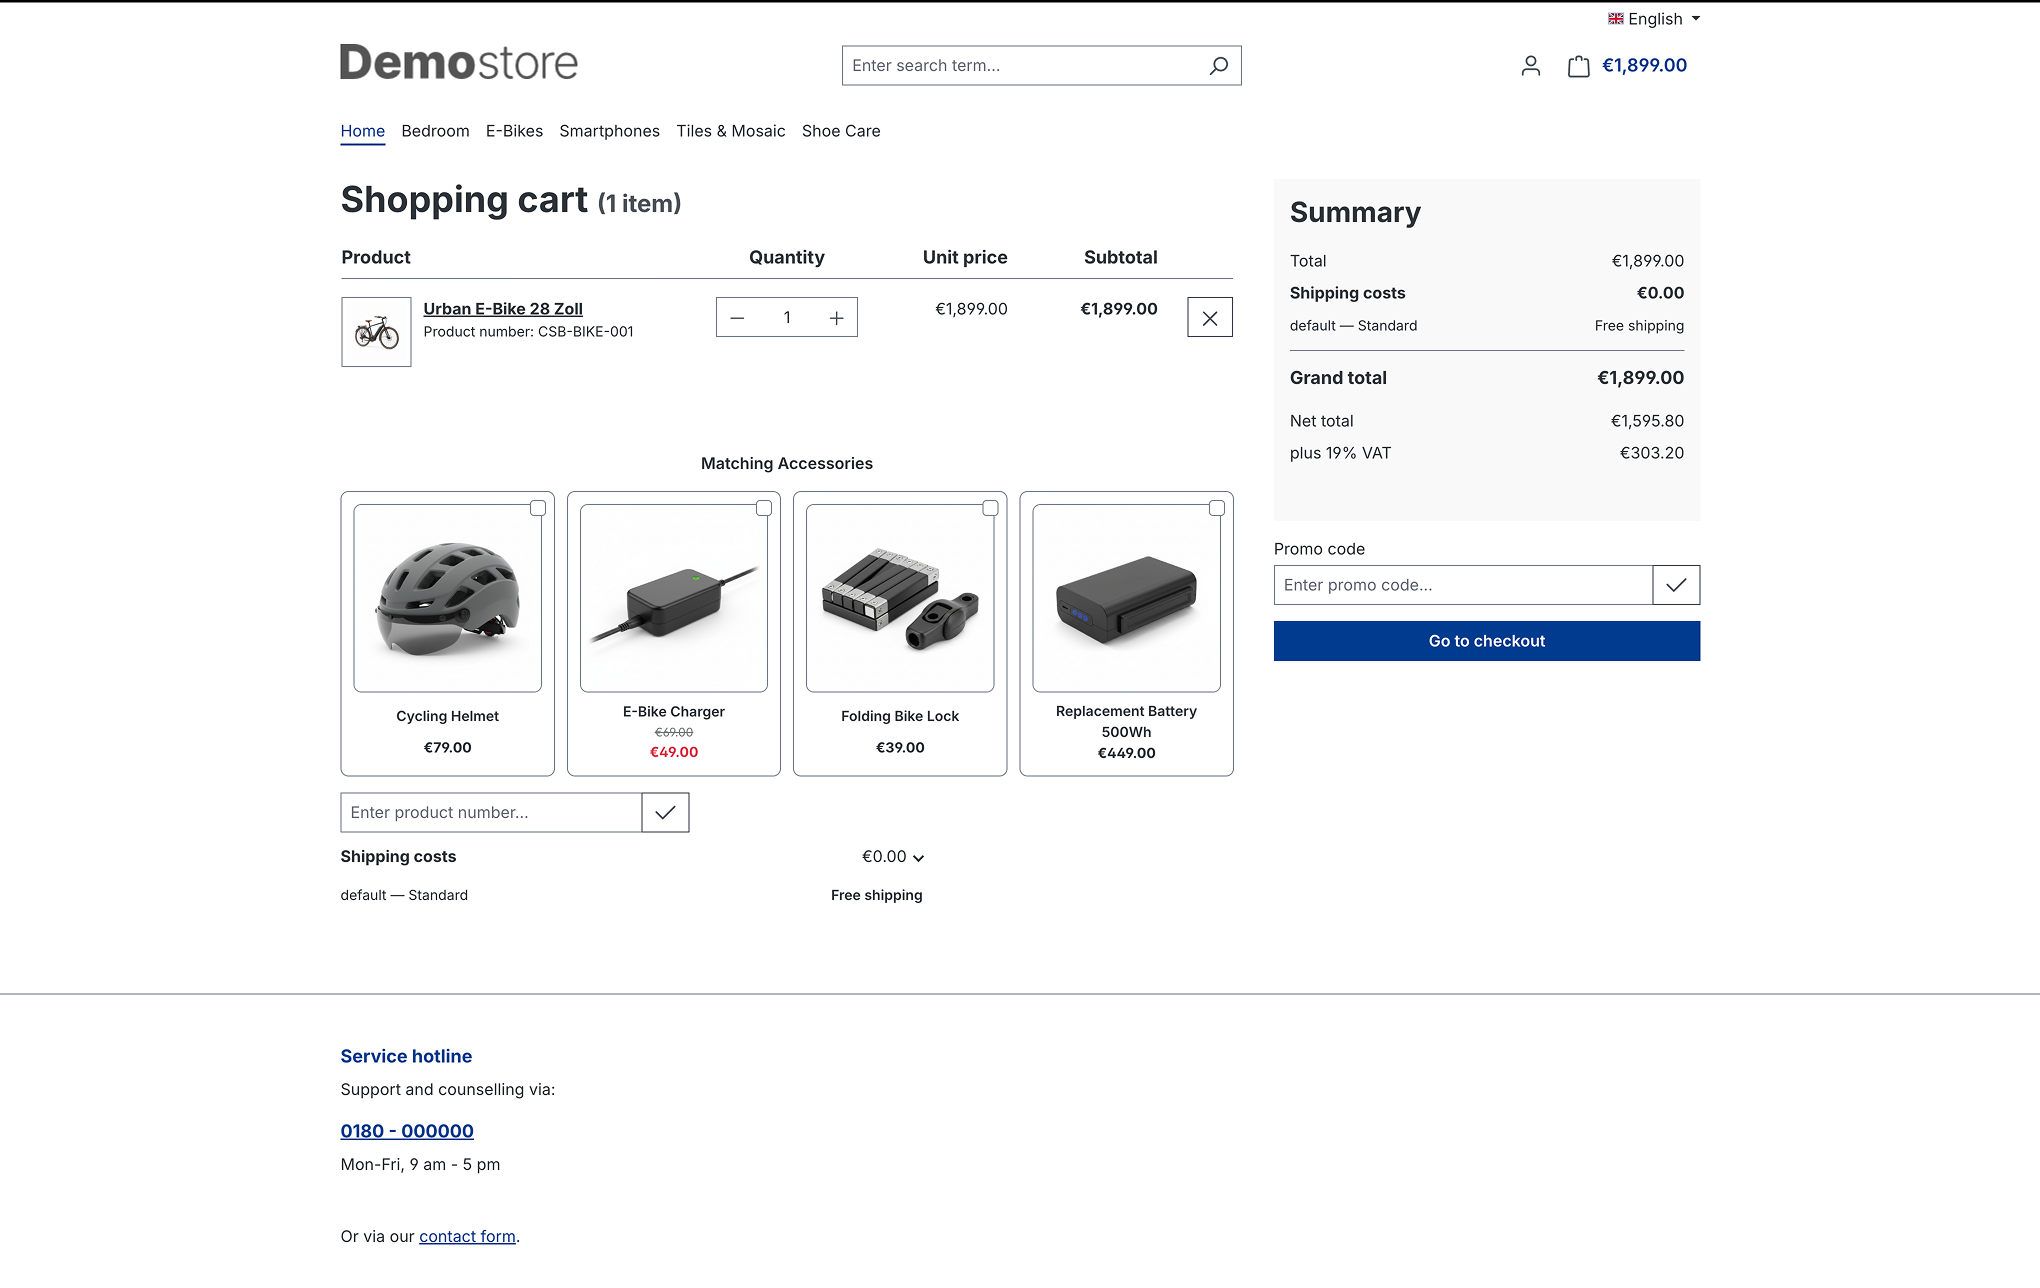
Task: Click Product number: CSB-BIKE-001 text
Action: [x=528, y=332]
